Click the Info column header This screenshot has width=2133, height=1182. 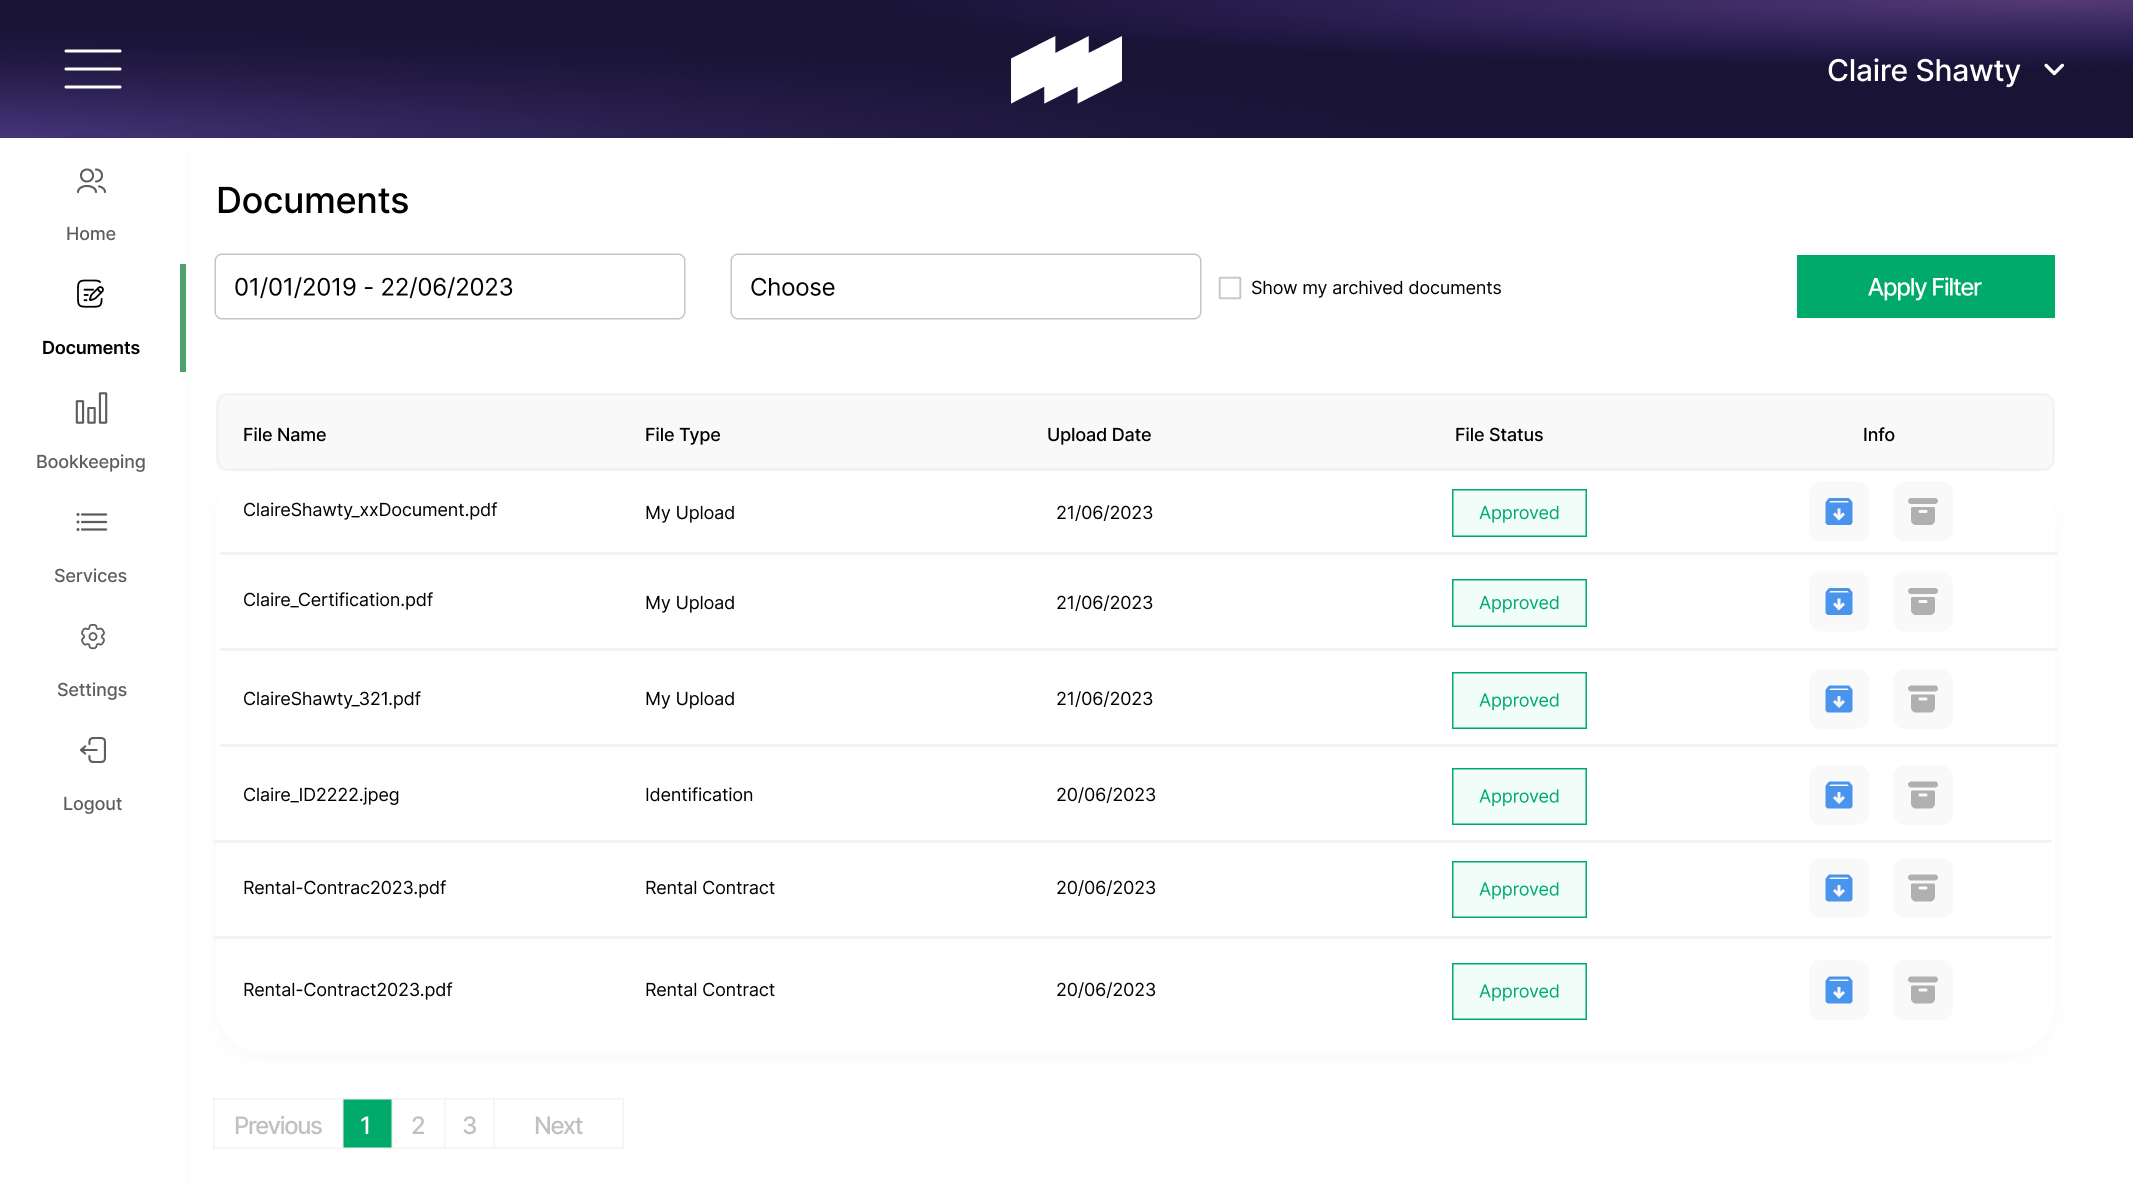(1878, 435)
